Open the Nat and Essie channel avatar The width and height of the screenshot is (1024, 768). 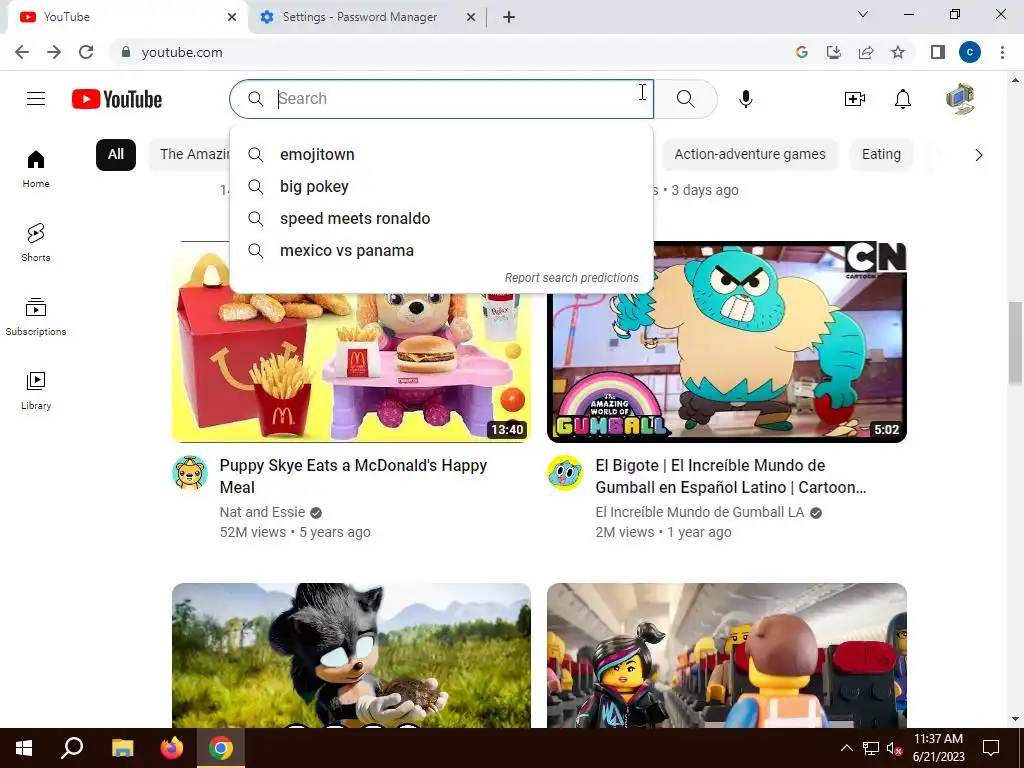[x=190, y=472]
